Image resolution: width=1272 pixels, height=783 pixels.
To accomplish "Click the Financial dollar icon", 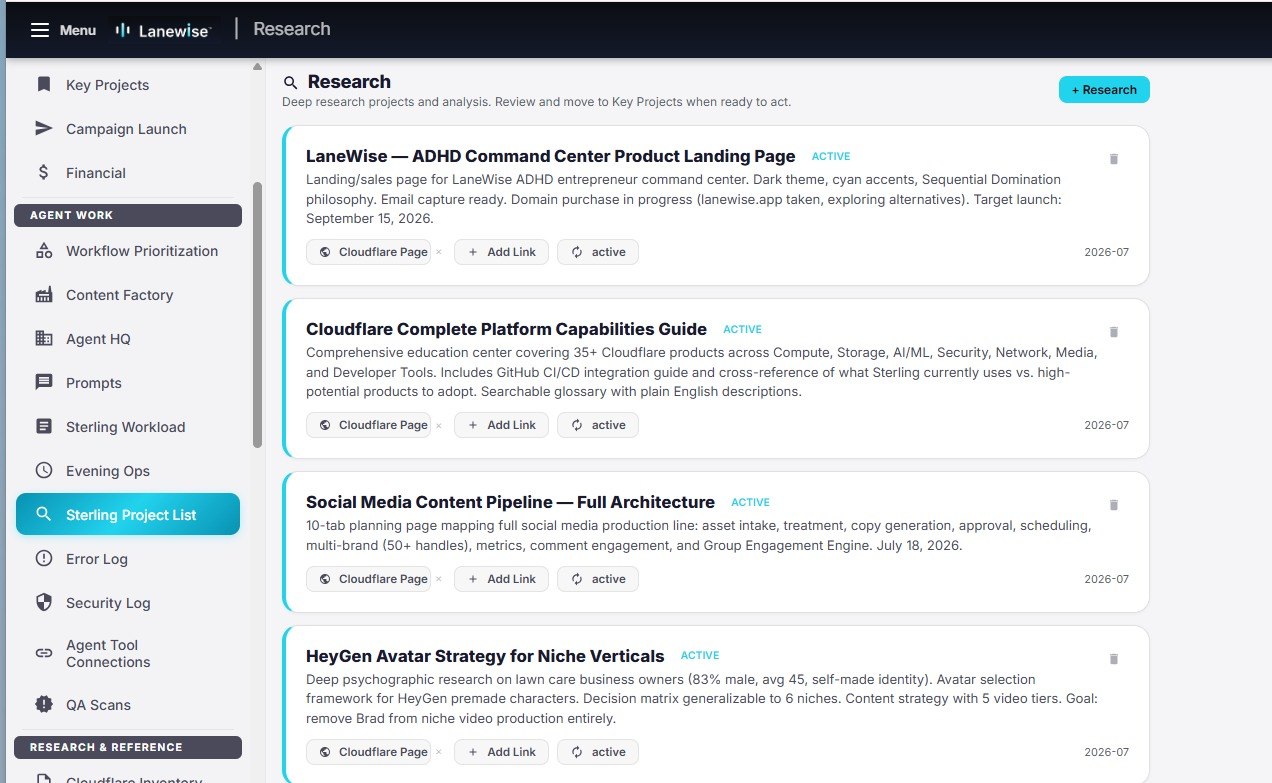I will pos(43,173).
